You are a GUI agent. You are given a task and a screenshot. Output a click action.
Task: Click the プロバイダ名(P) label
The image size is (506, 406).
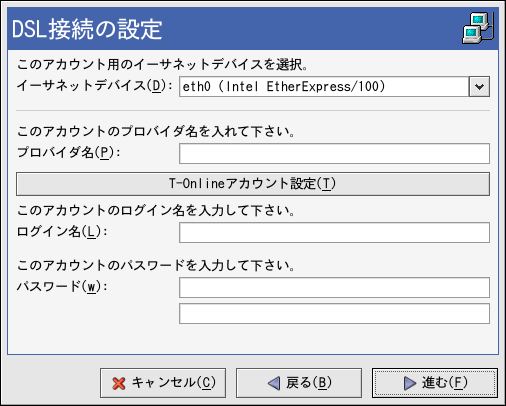pyautogui.click(x=69, y=153)
